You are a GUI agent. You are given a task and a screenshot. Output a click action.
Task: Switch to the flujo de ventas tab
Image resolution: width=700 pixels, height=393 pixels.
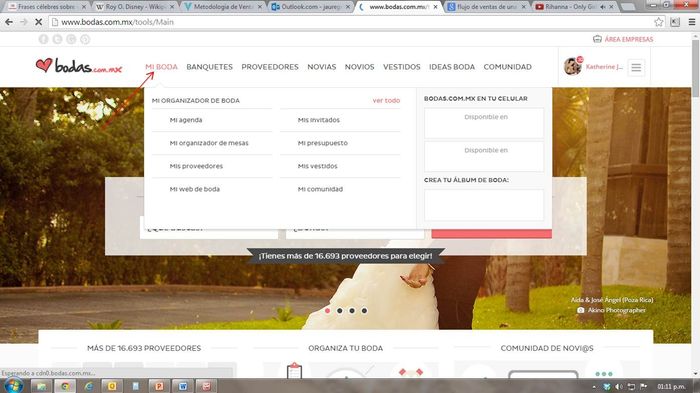click(487, 7)
